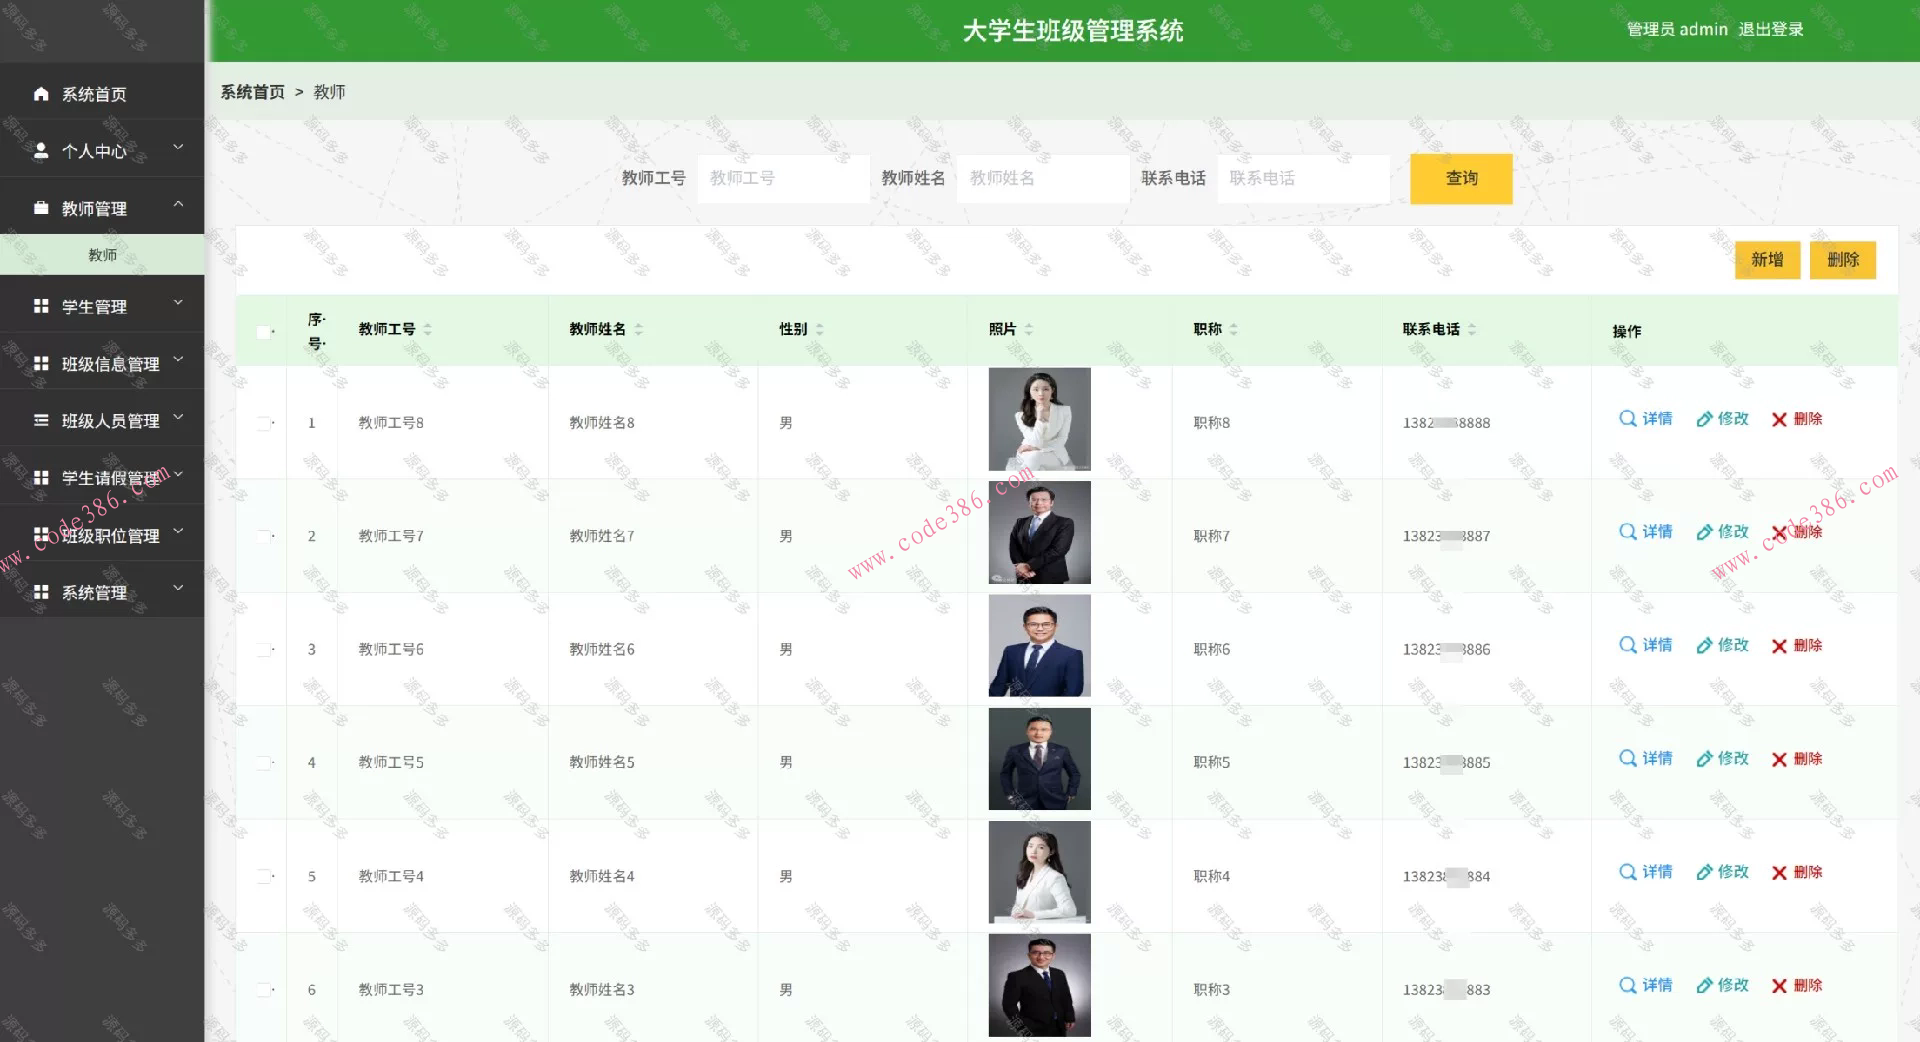The image size is (1920, 1042).
Task: Click the list icon next to 班级人员管理
Action: (x=41, y=420)
